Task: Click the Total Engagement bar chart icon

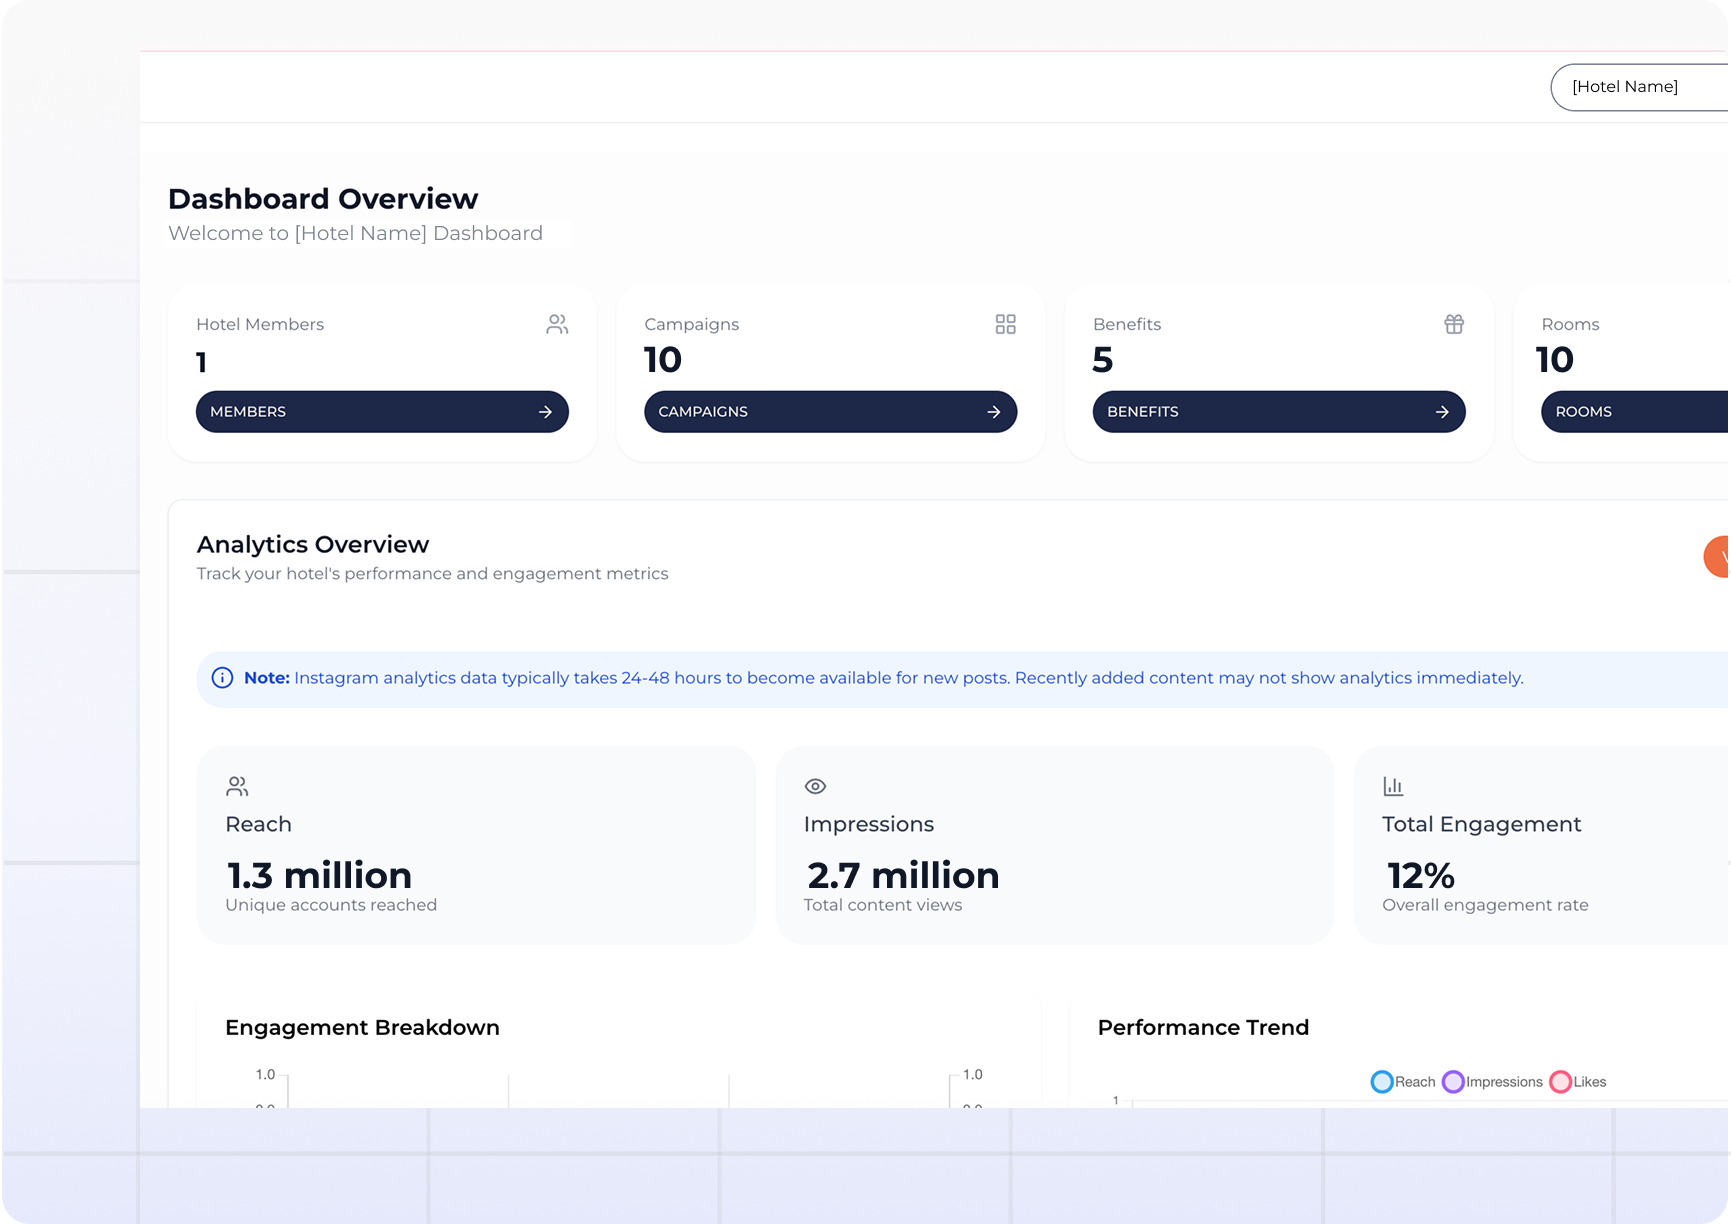Action: (x=1393, y=786)
